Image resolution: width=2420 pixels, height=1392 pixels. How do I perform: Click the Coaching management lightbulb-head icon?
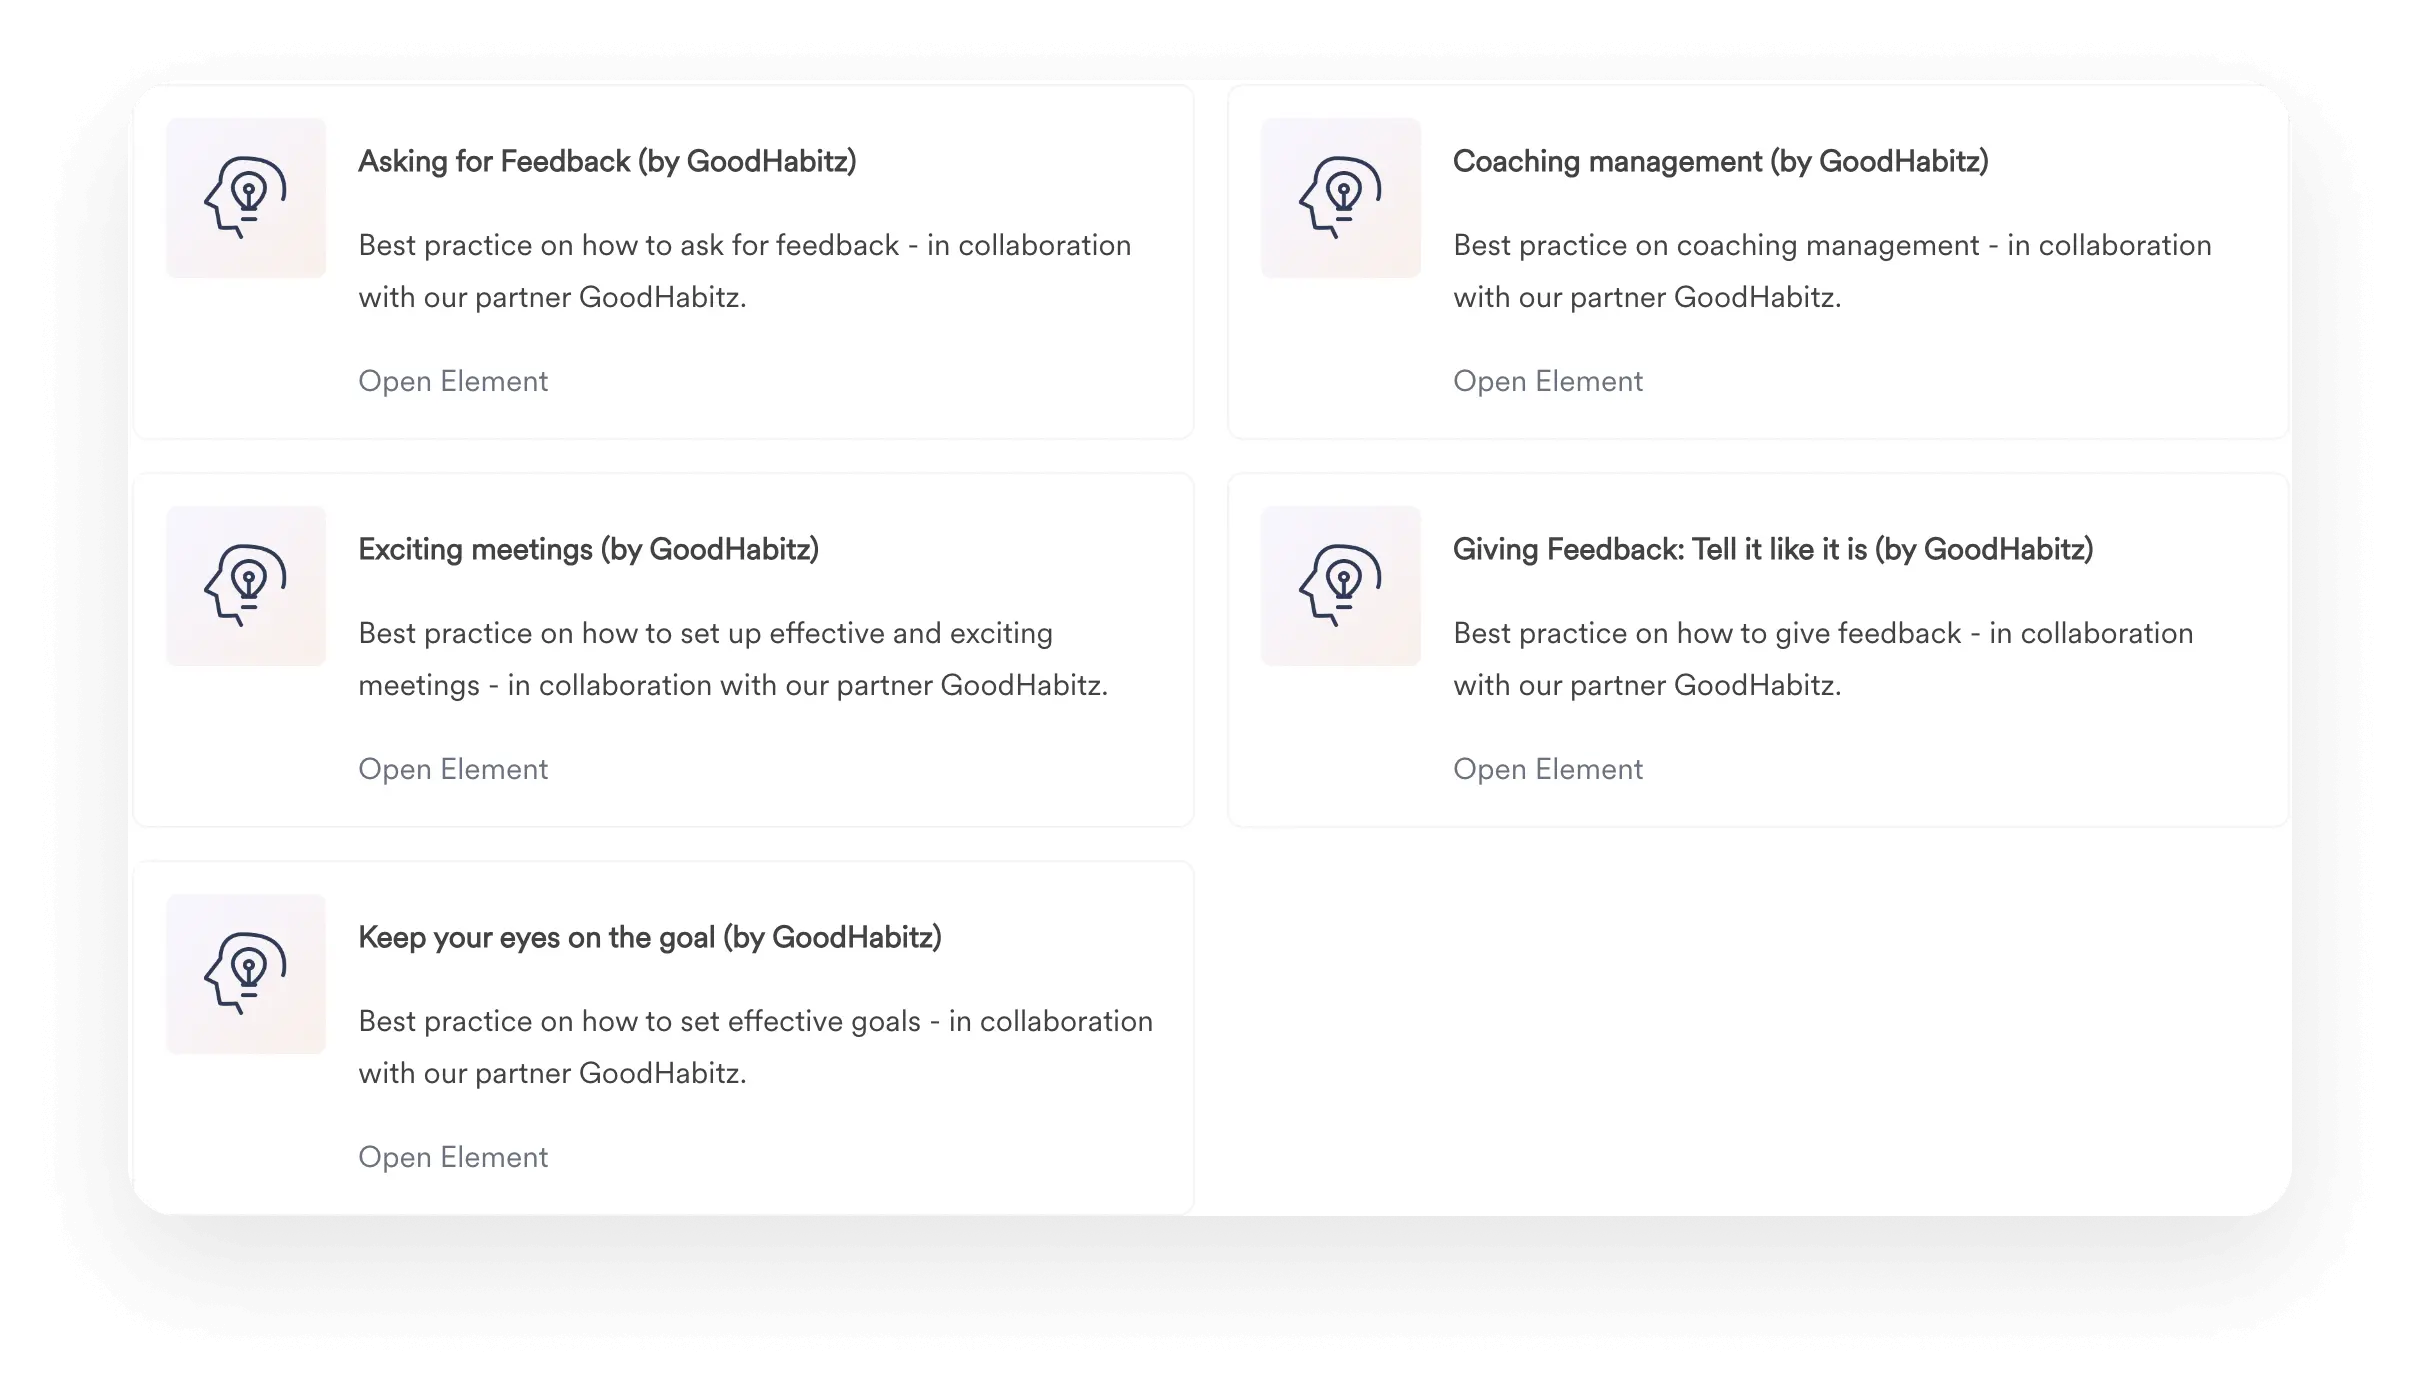coord(1340,198)
